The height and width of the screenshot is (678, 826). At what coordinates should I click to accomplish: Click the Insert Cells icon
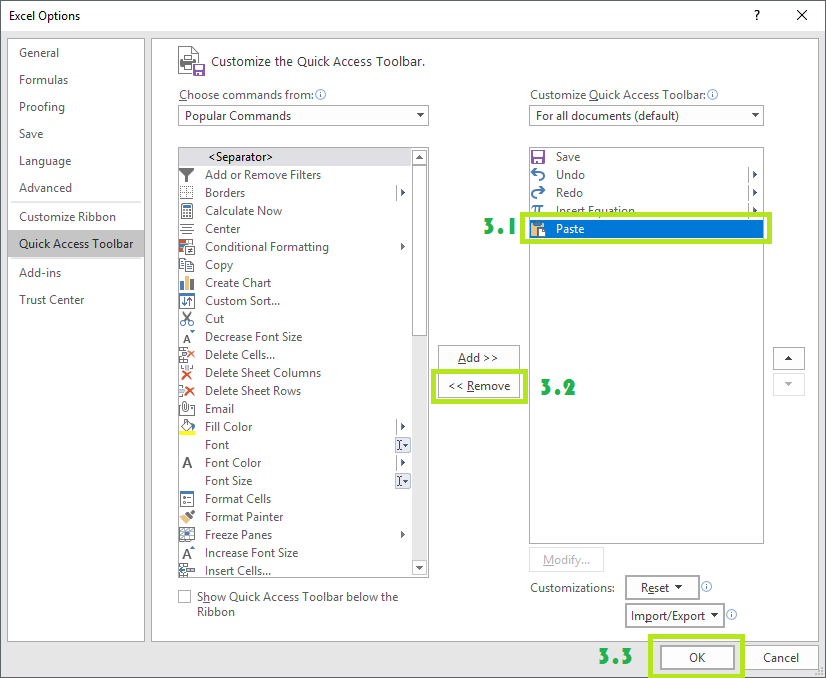[x=186, y=571]
